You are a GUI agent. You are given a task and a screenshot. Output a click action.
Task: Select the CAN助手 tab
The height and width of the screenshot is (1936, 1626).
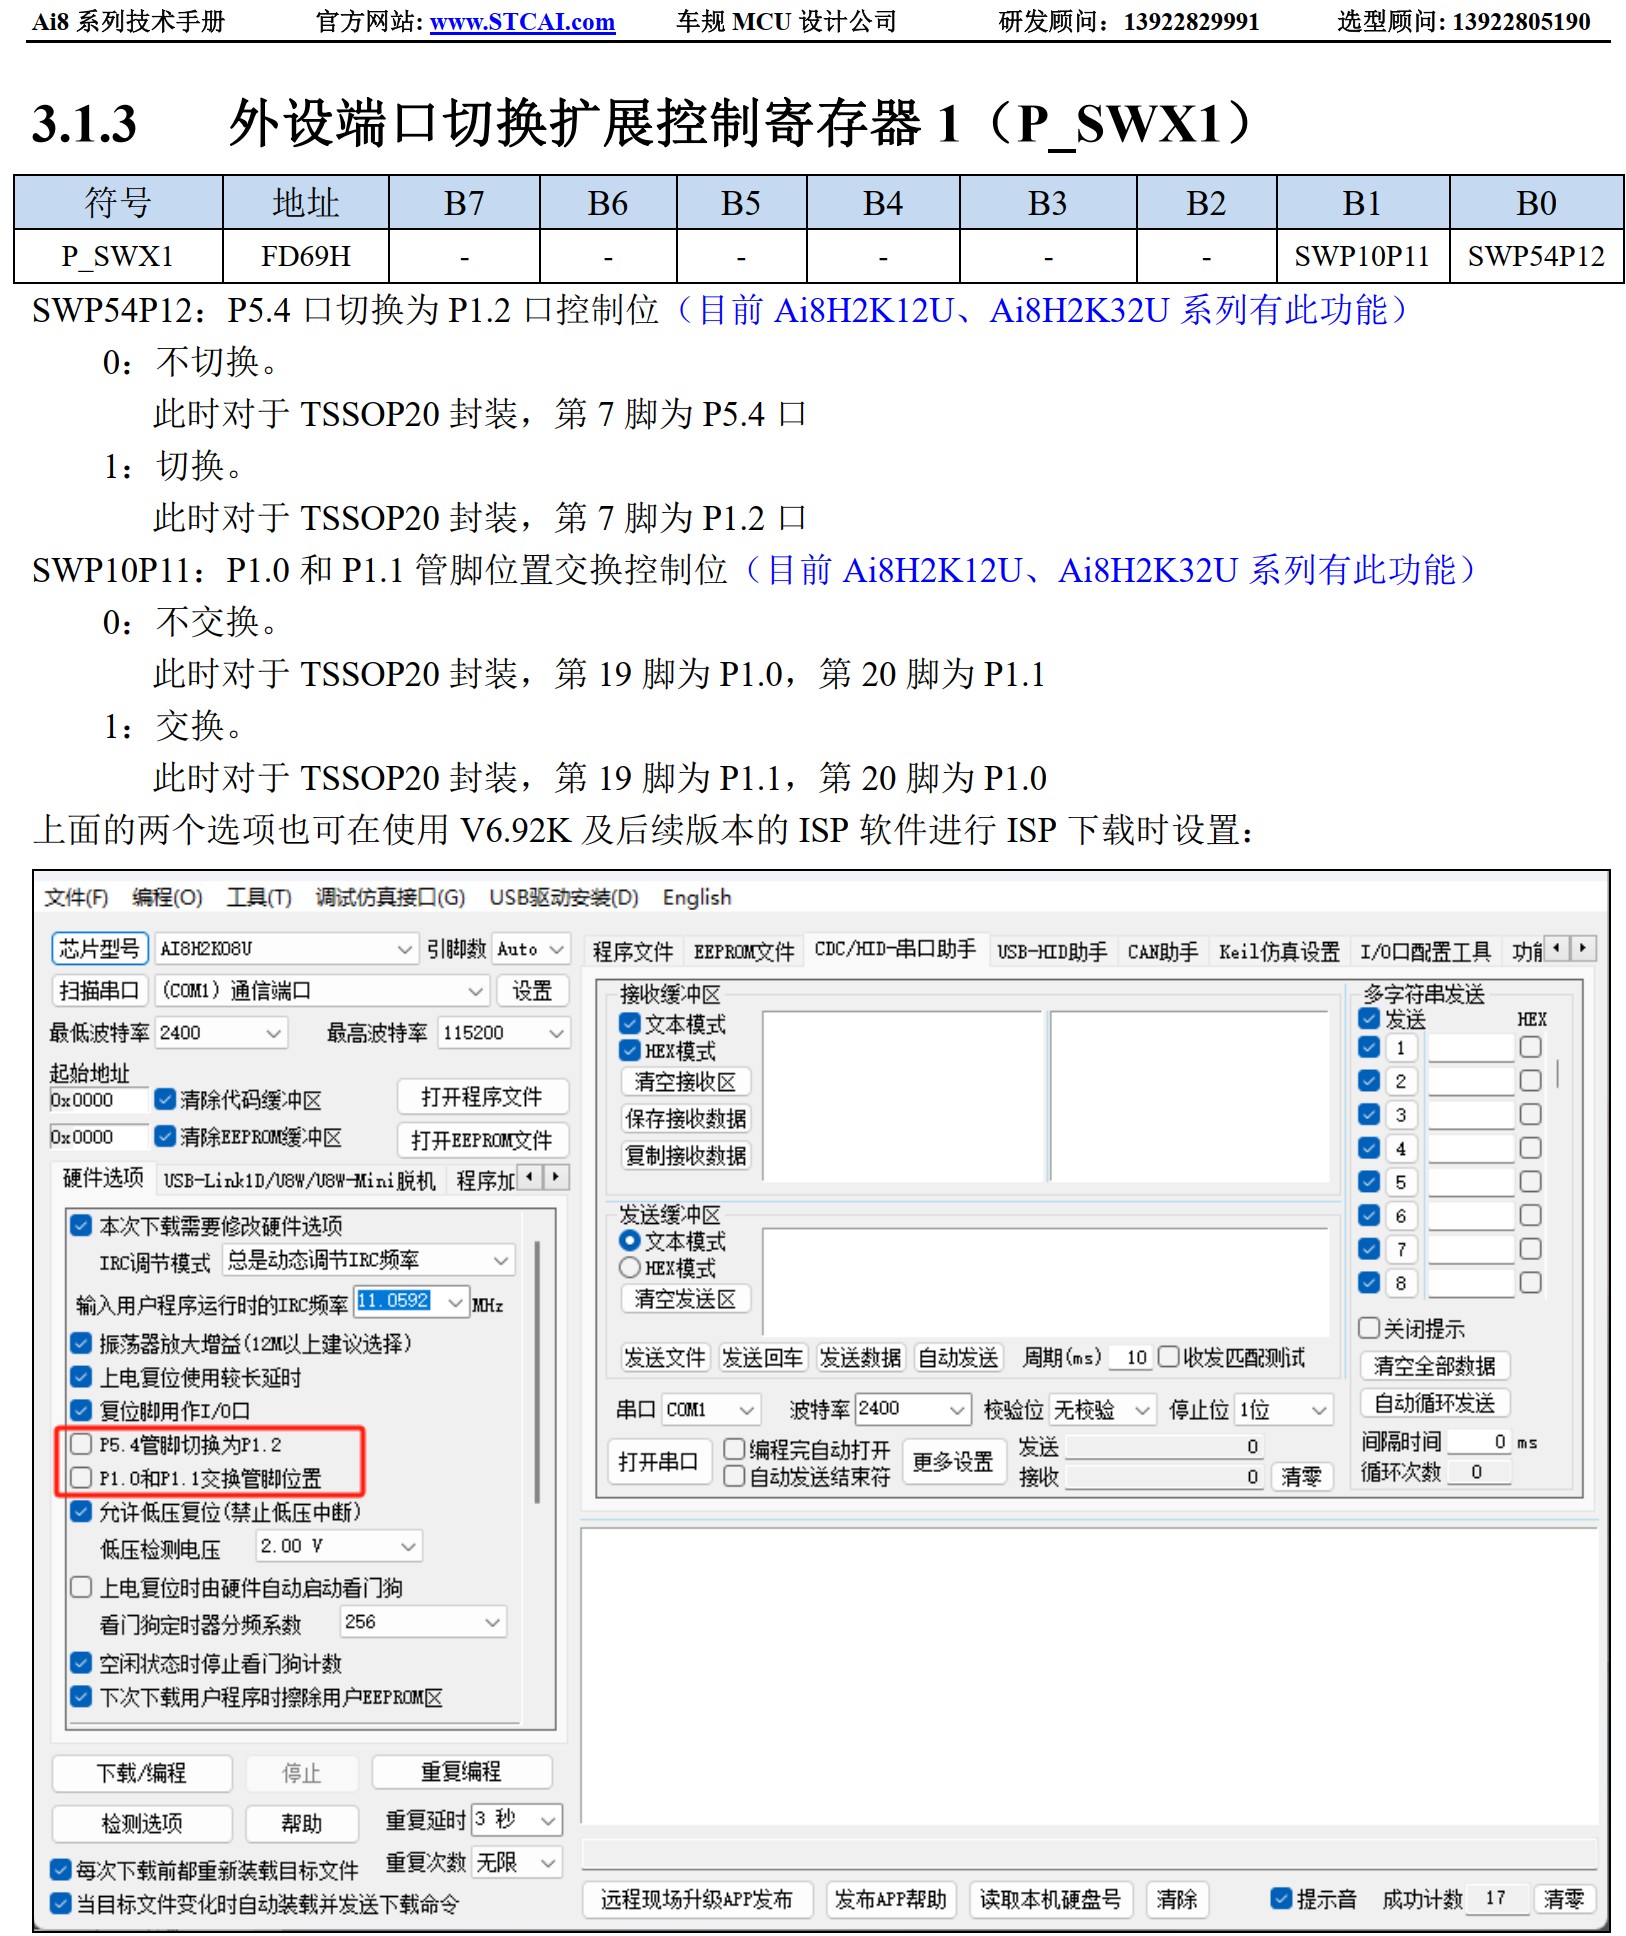pyautogui.click(x=1163, y=951)
